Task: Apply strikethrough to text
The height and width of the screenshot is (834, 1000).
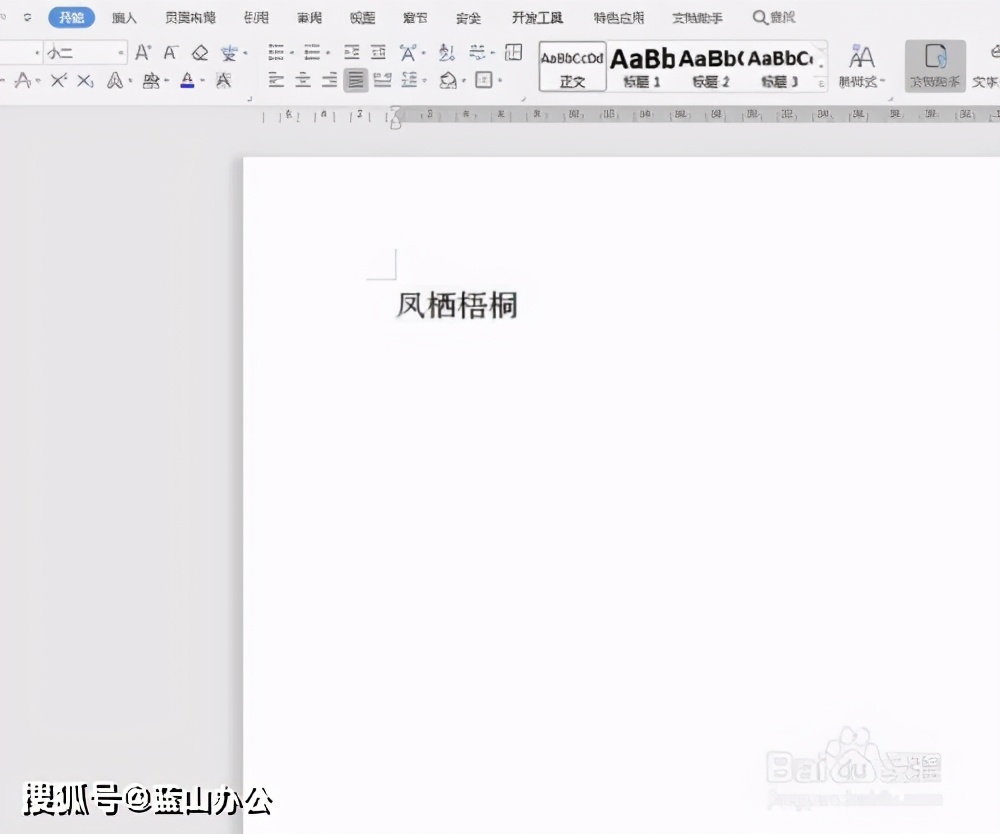Action: [24, 81]
